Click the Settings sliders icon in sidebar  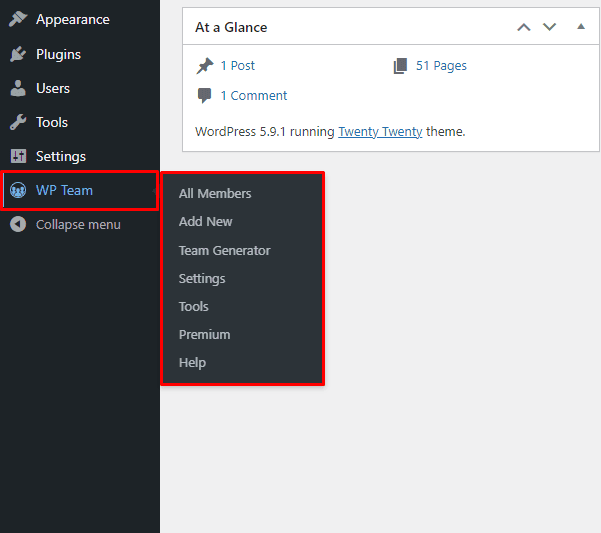[x=17, y=156]
